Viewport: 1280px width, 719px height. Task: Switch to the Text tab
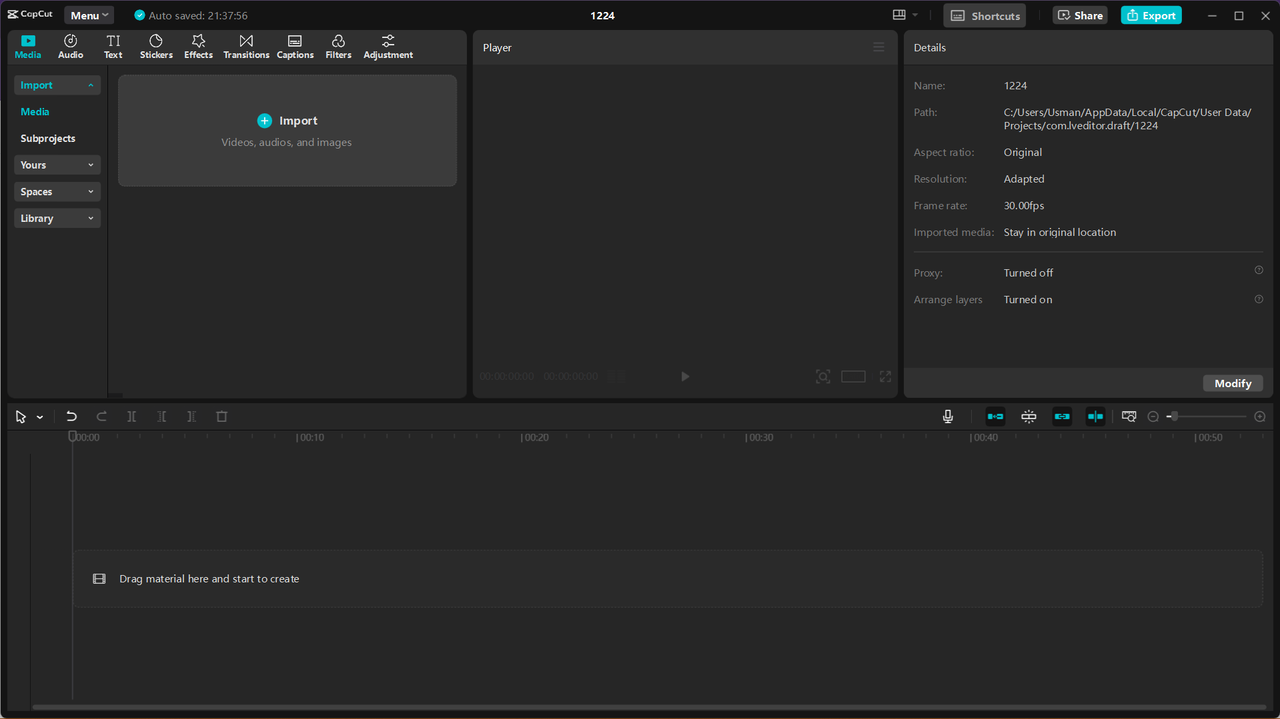point(113,47)
